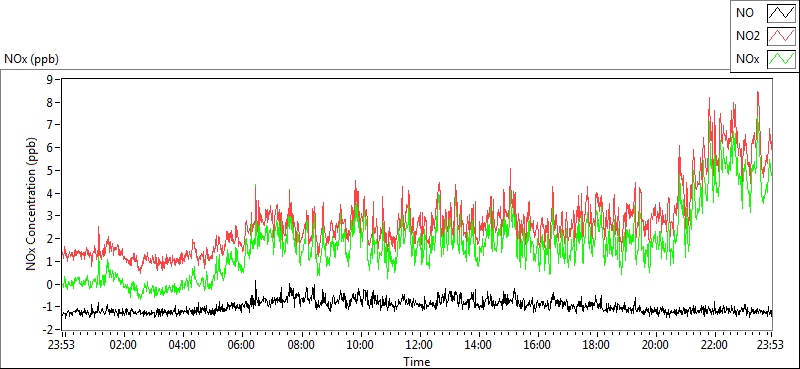
Task: Click the 9 maximum y-axis value
Action: point(49,79)
